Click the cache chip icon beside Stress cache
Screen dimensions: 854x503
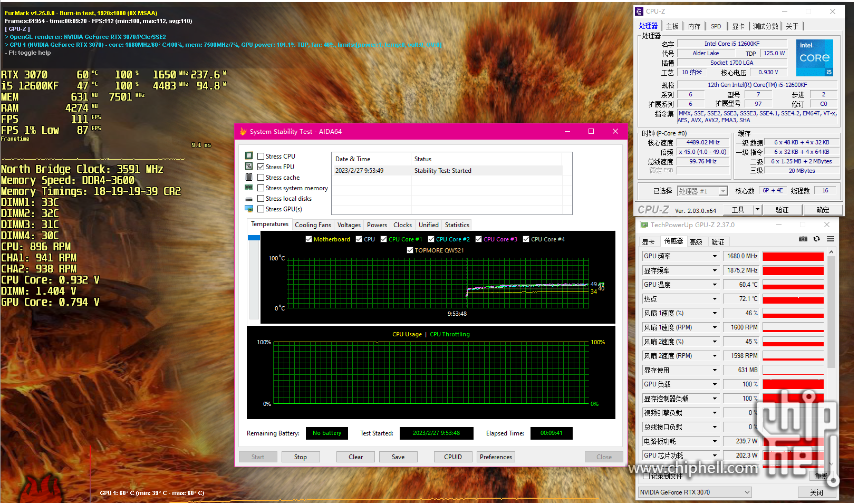(x=249, y=177)
